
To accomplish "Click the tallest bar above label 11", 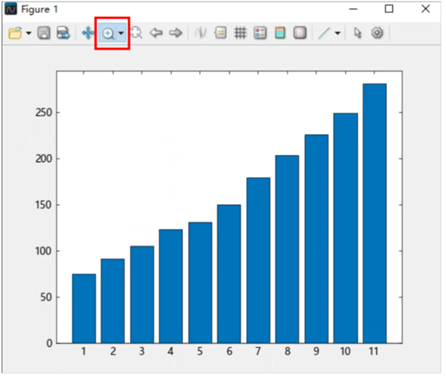I will coord(375,213).
